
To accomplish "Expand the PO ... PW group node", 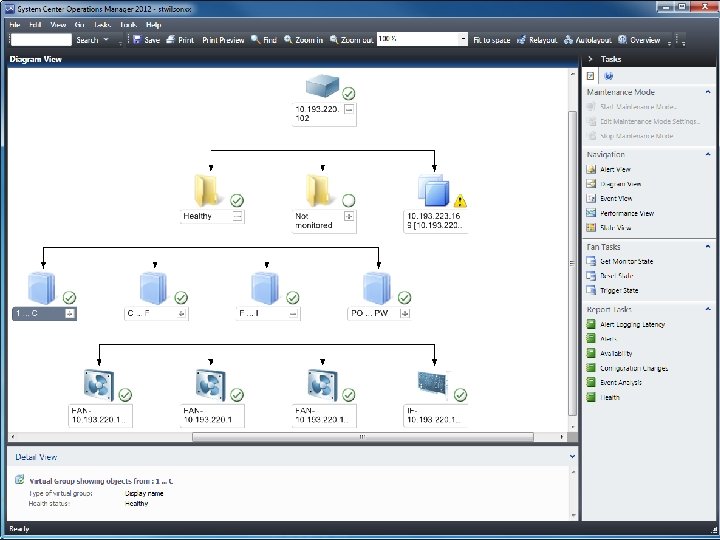I will [405, 314].
